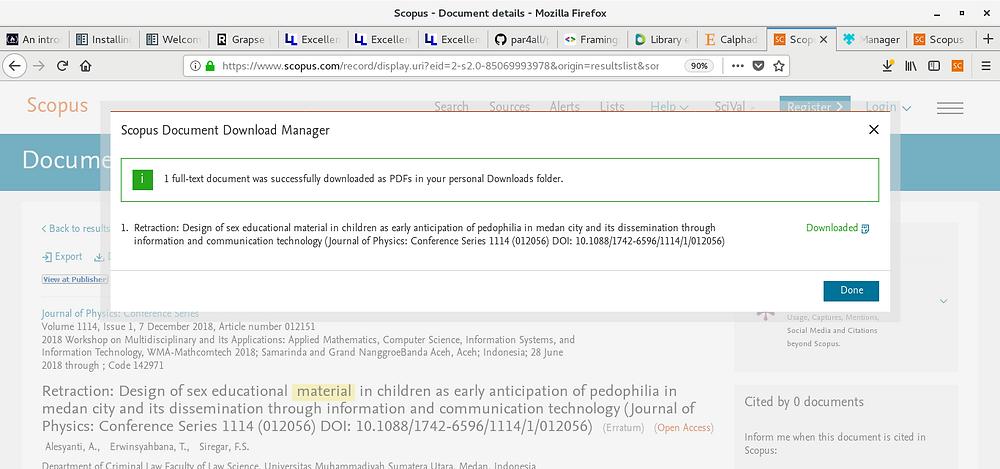Click 'Cited by 0 documents' heading
Screen dimensions: 1000x469
(804, 402)
